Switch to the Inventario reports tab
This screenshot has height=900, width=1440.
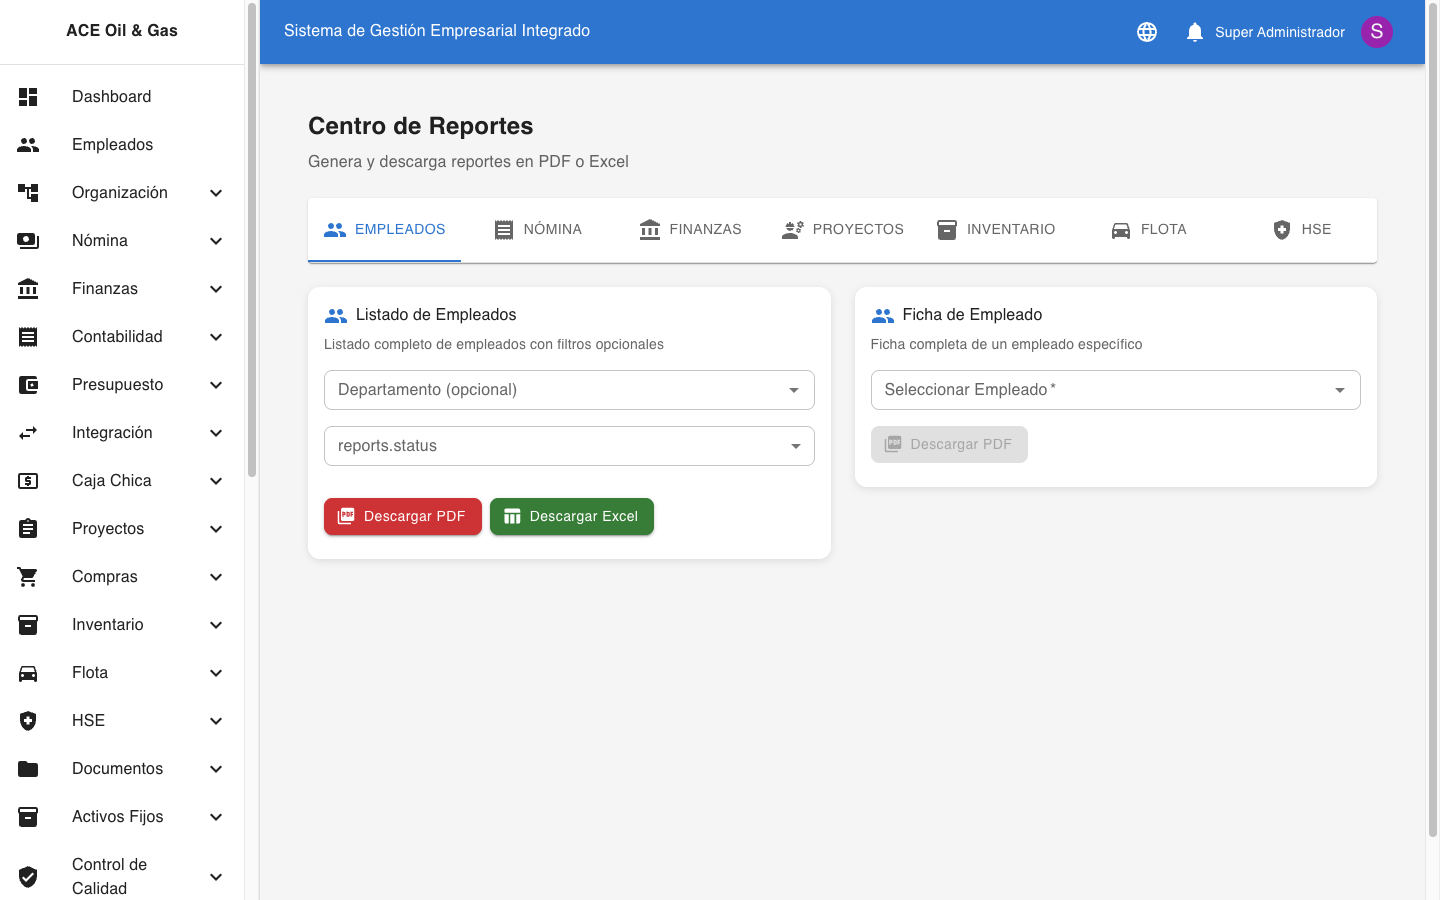click(996, 230)
